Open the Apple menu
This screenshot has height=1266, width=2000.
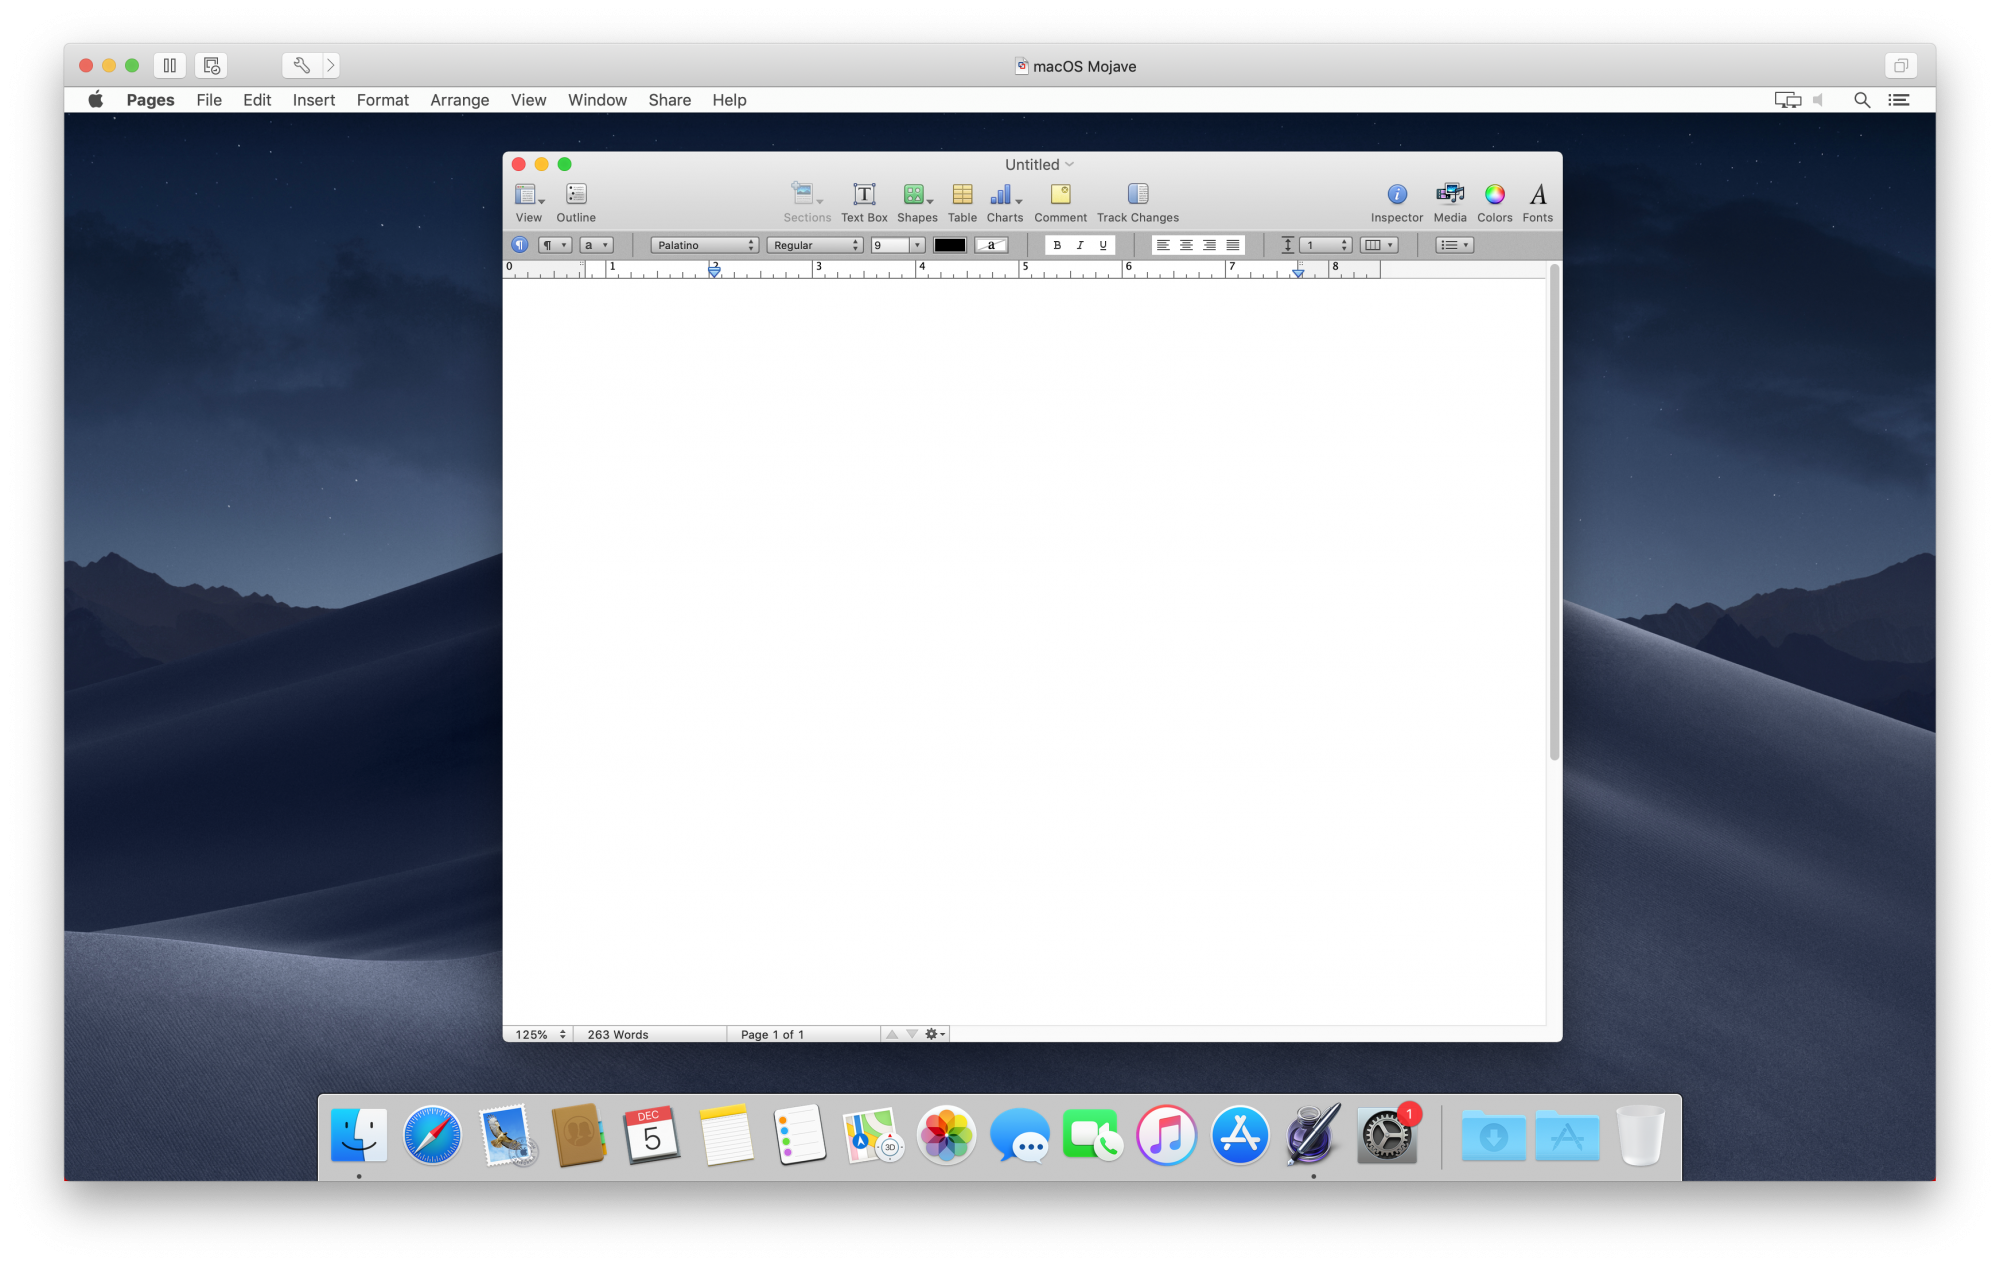point(96,99)
